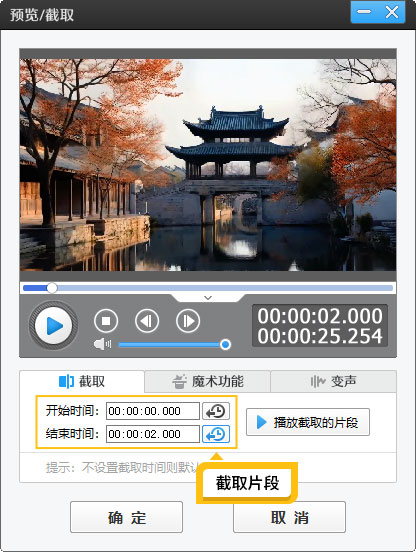Click the video preview image
416x552 pixels.
click(x=208, y=165)
